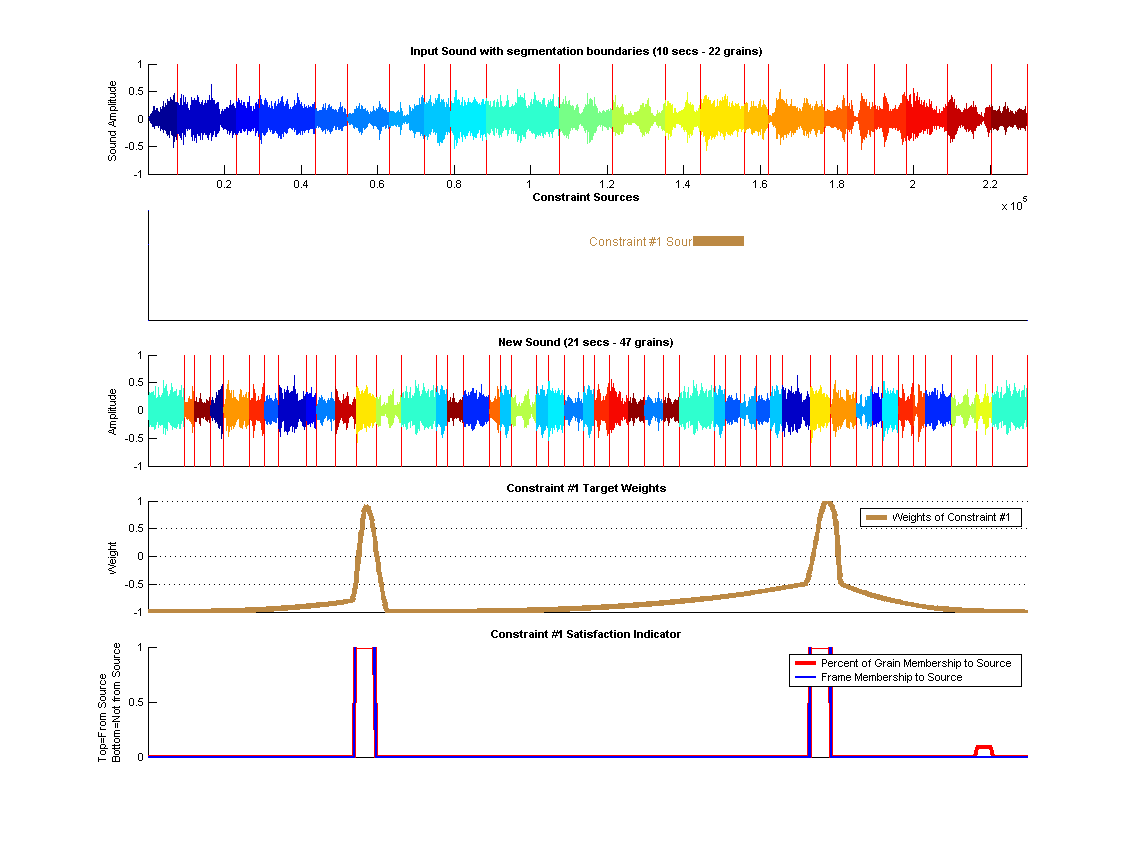This screenshot has height=851, width=1135.
Task: Click the second peak of the target weights curve
Action: [827, 503]
